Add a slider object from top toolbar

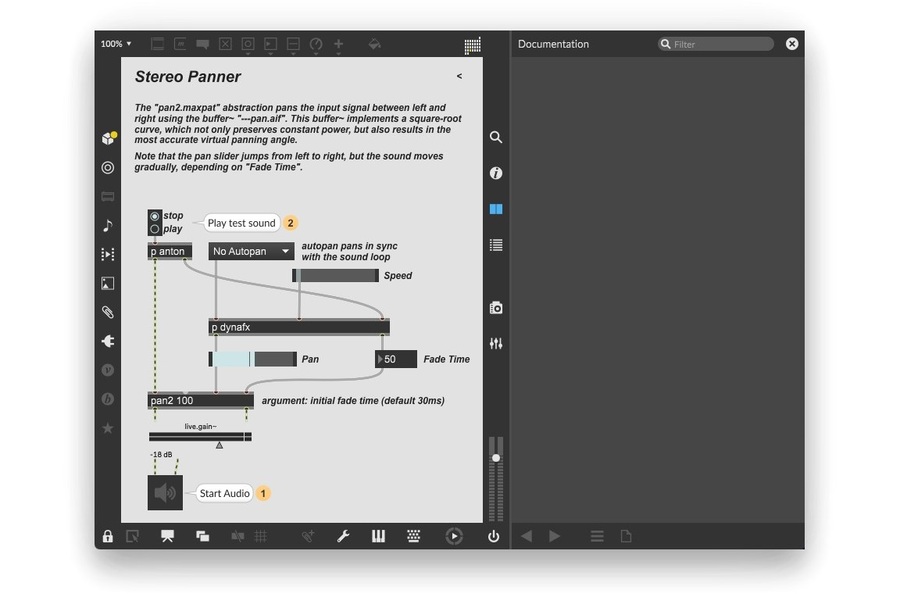click(x=293, y=44)
